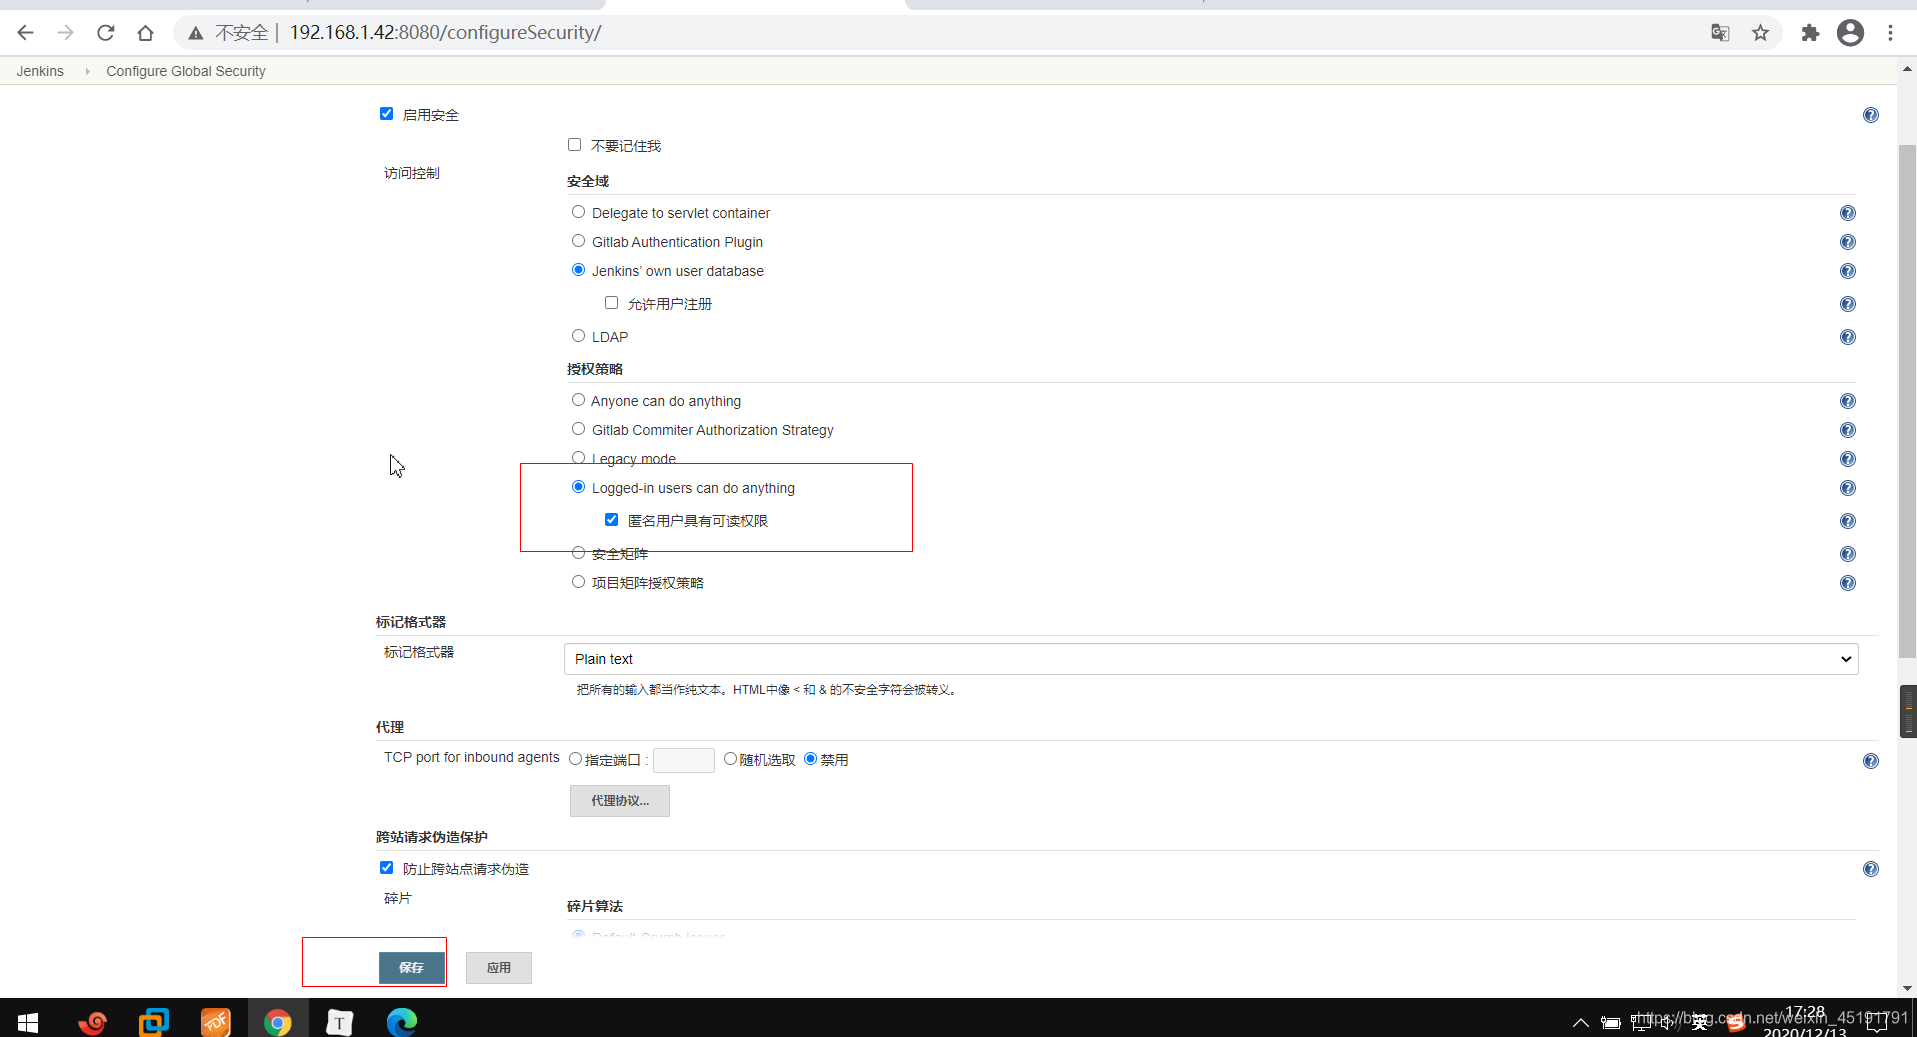
Task: Open the Chrome profile avatar
Action: point(1851,33)
